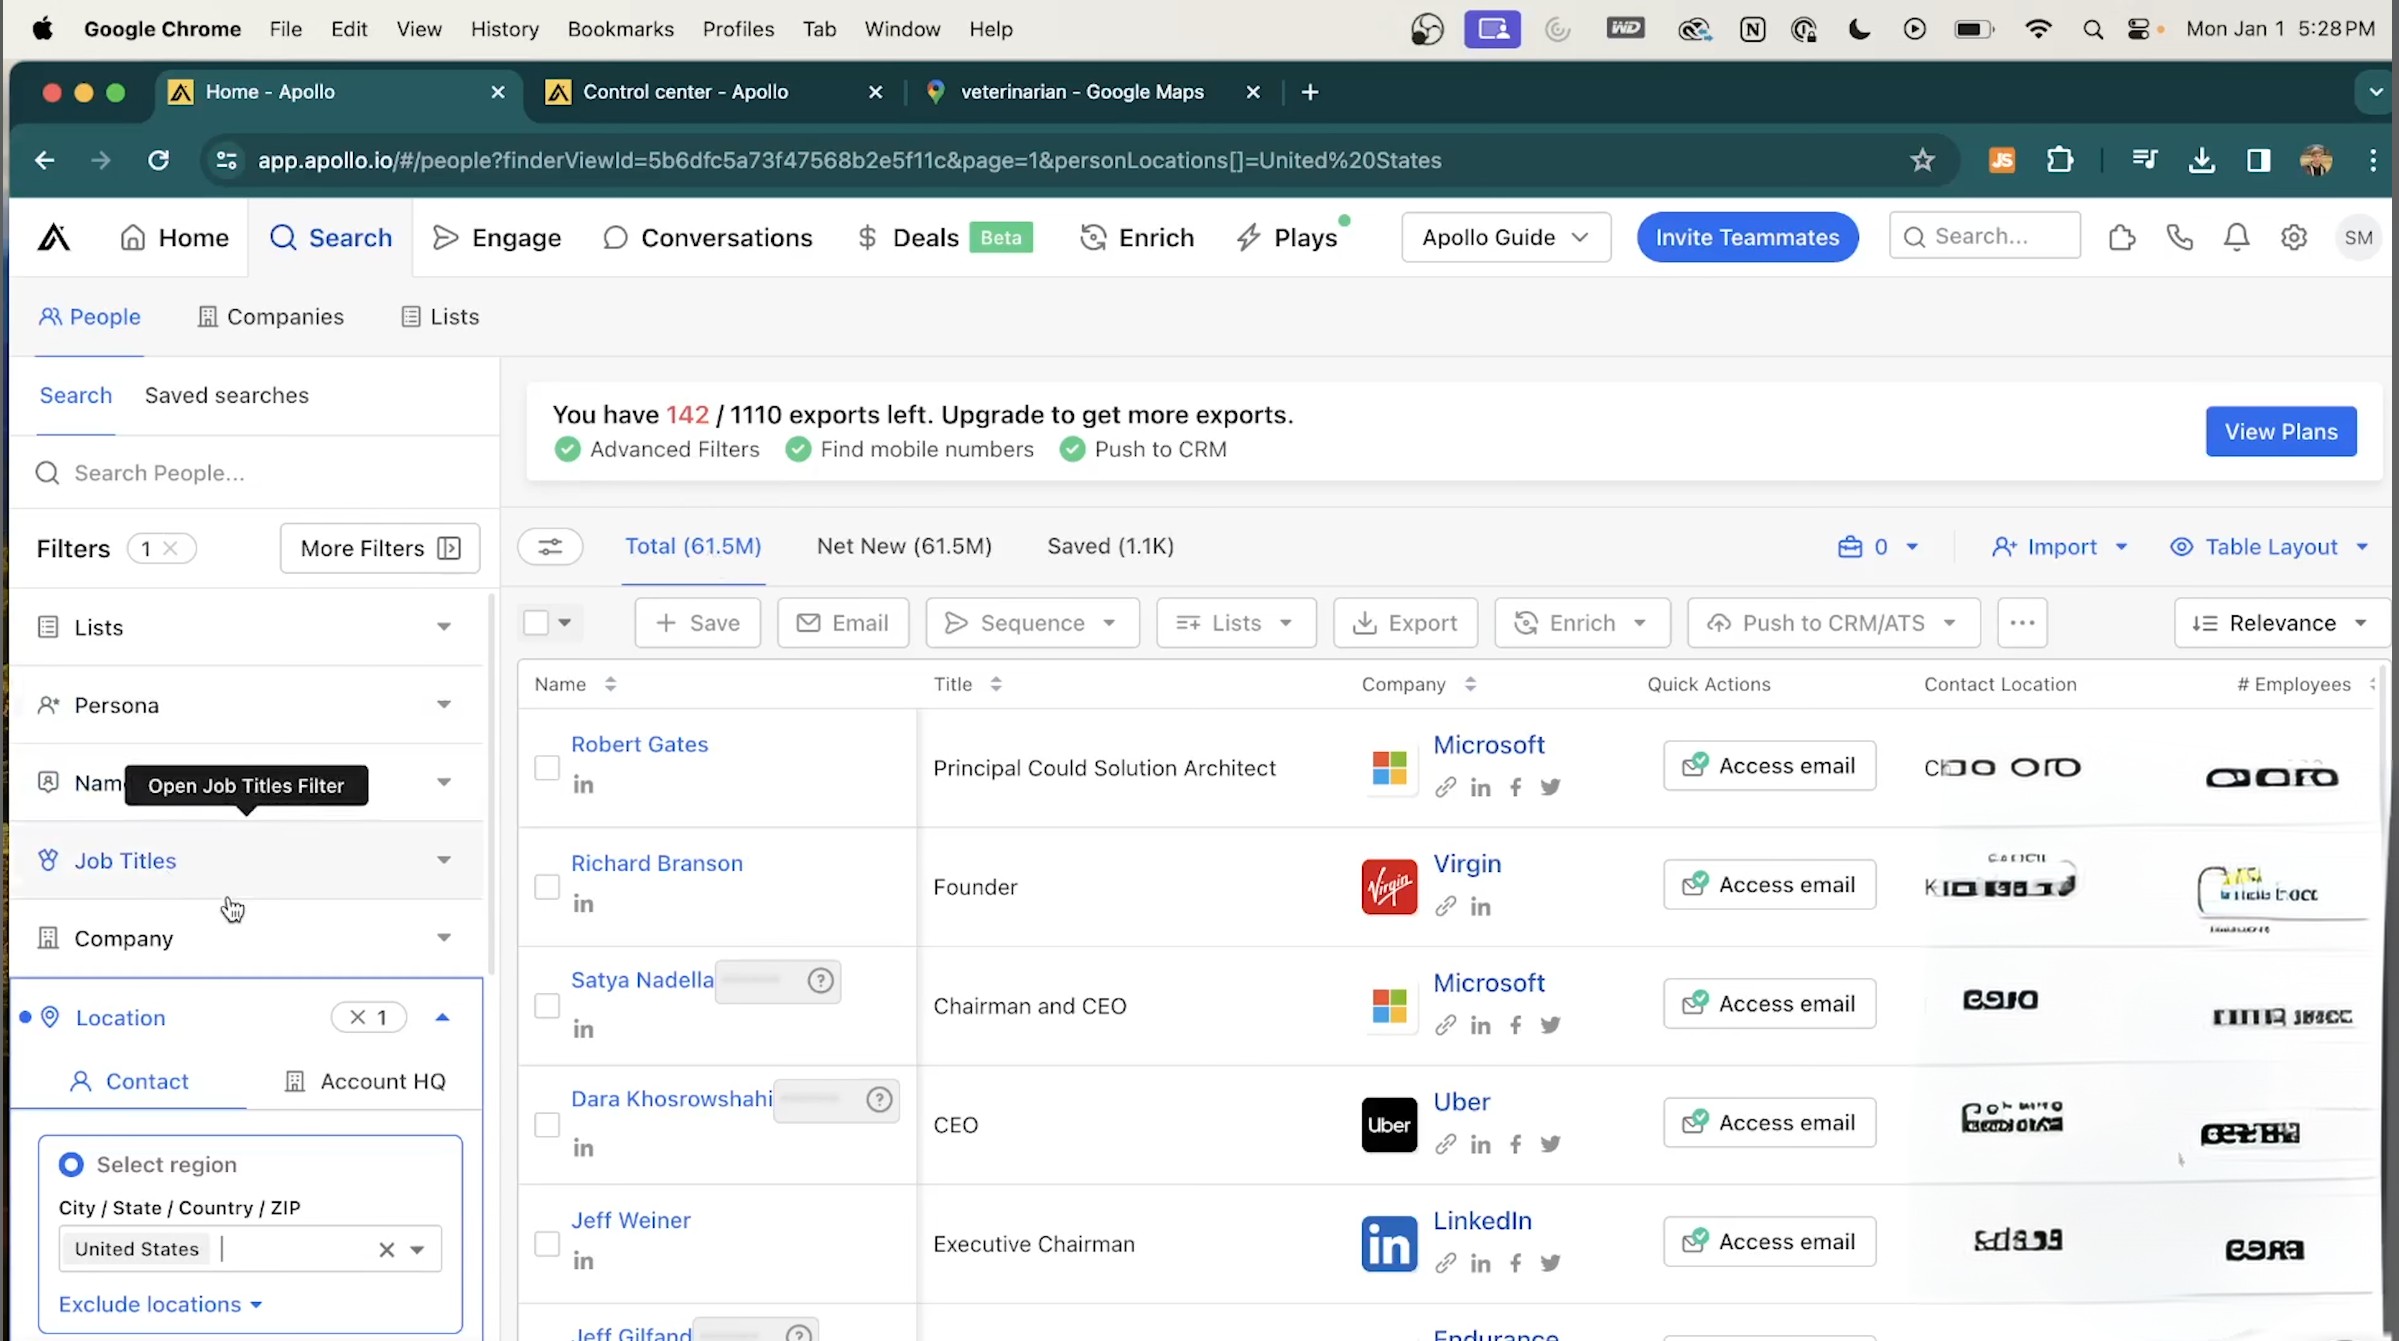This screenshot has height=1341, width=2399.
Task: Open the Bookmarks menu in menu bar
Action: 620,29
